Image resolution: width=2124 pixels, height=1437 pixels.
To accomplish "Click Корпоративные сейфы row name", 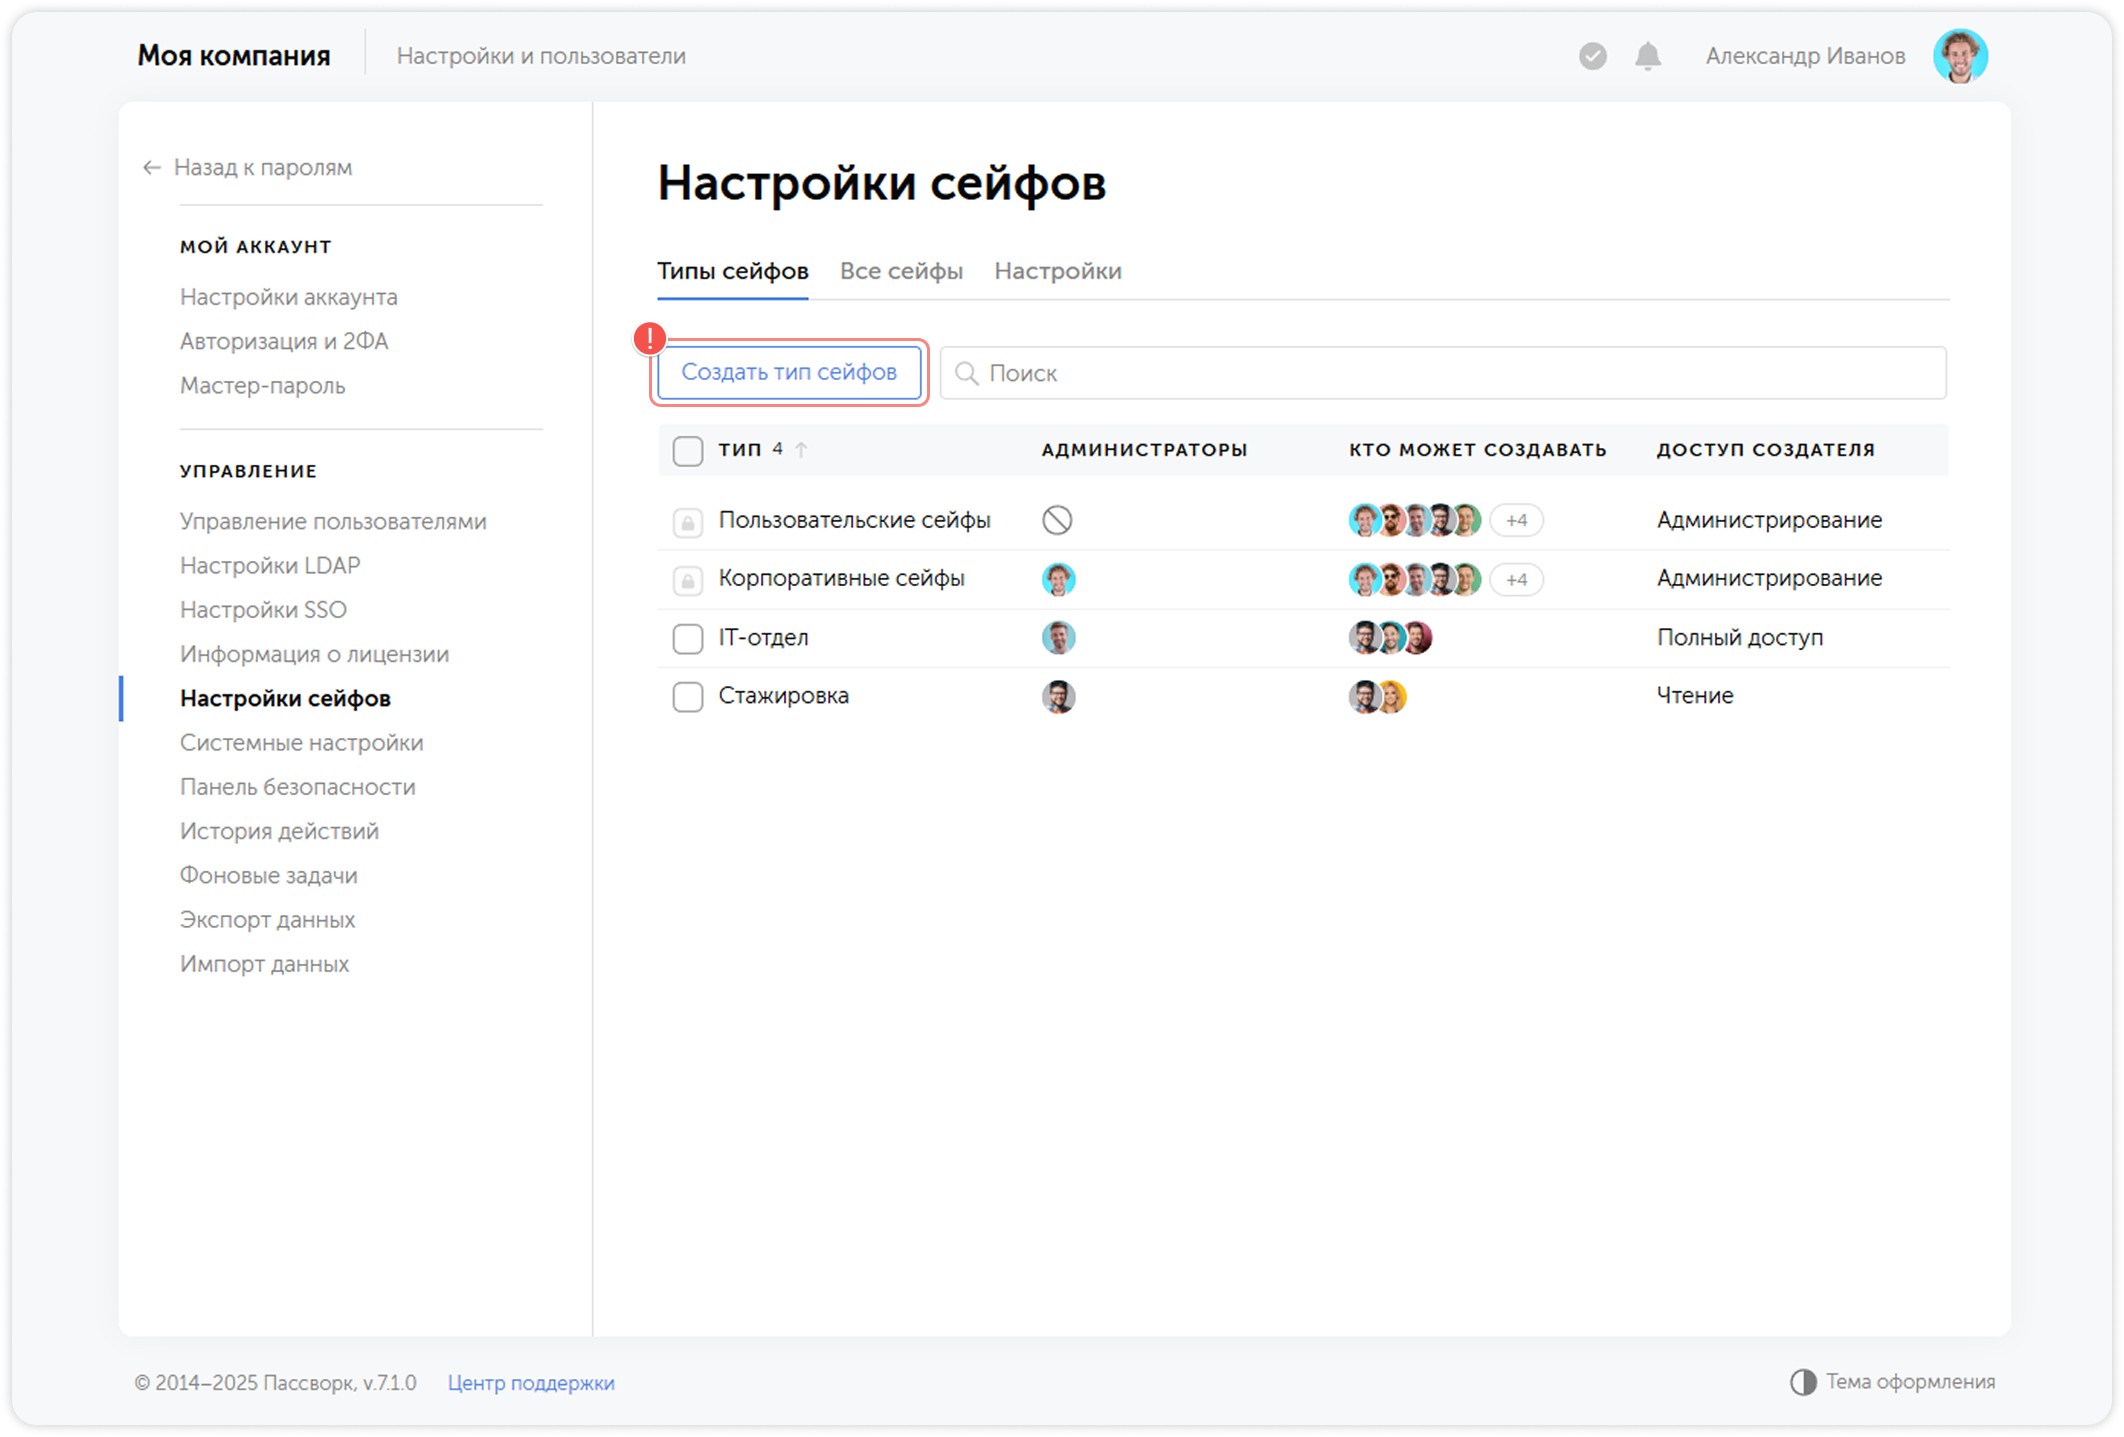I will pyautogui.click(x=842, y=578).
